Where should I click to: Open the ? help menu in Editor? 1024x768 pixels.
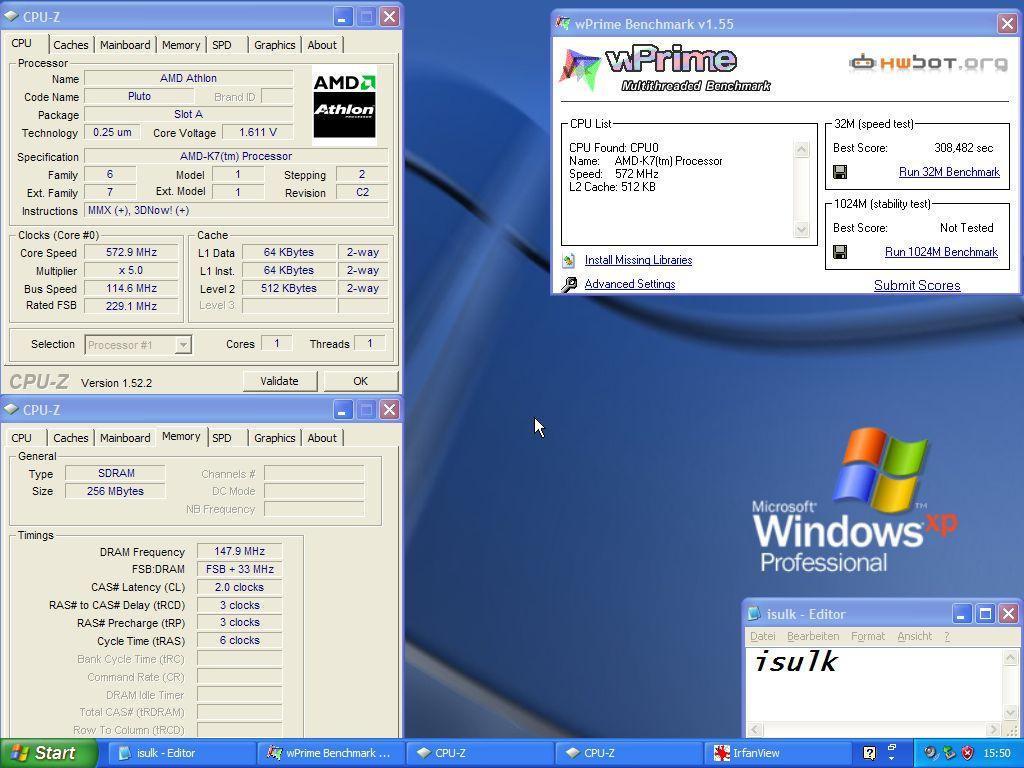click(x=947, y=636)
